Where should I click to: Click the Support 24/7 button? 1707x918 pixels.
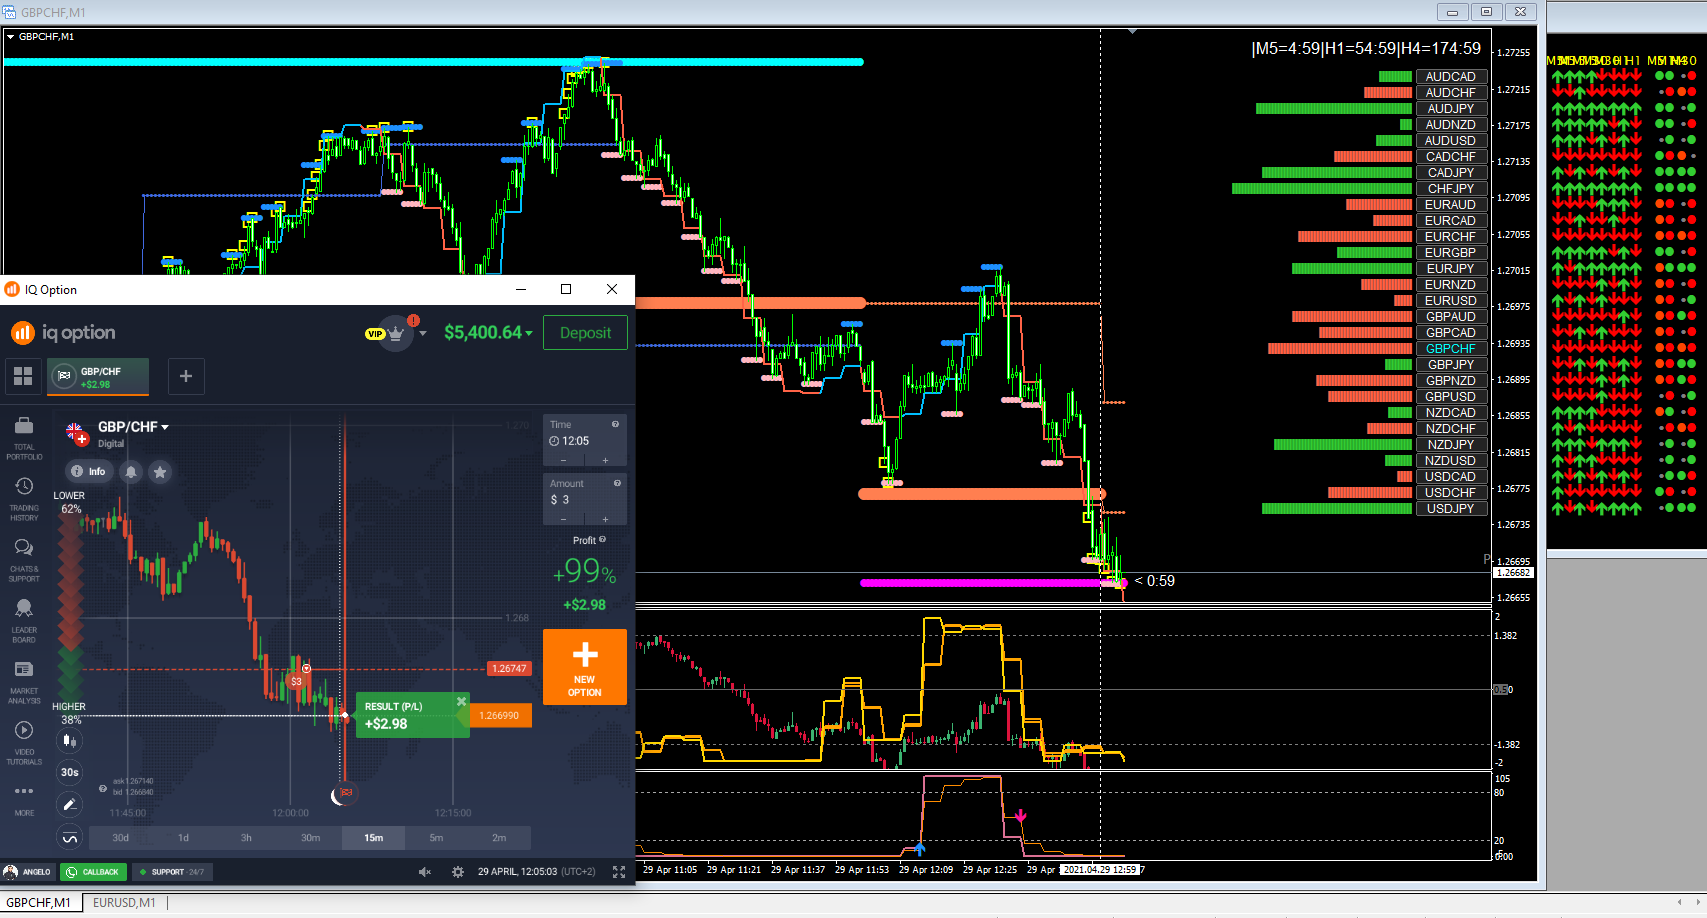click(x=172, y=872)
